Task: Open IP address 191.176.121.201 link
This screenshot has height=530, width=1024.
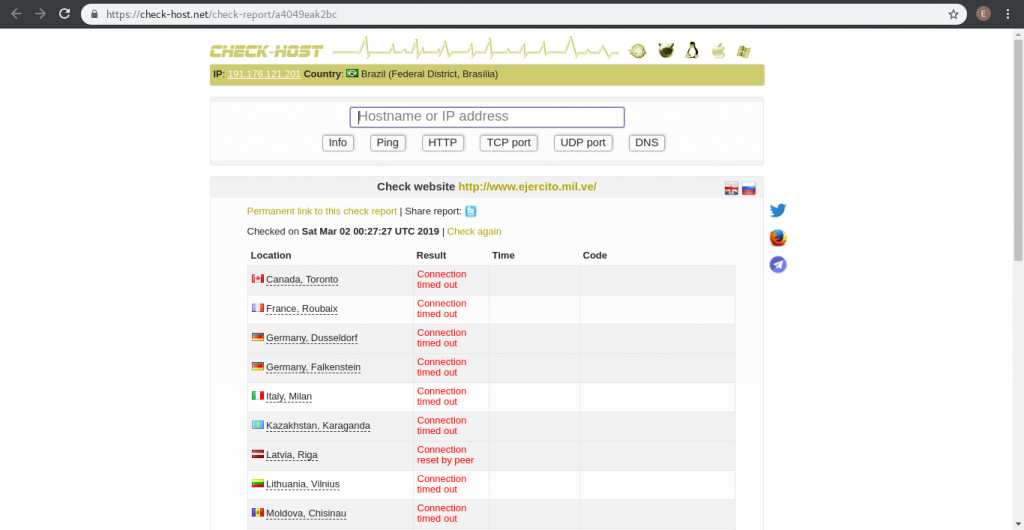Action: [264, 74]
